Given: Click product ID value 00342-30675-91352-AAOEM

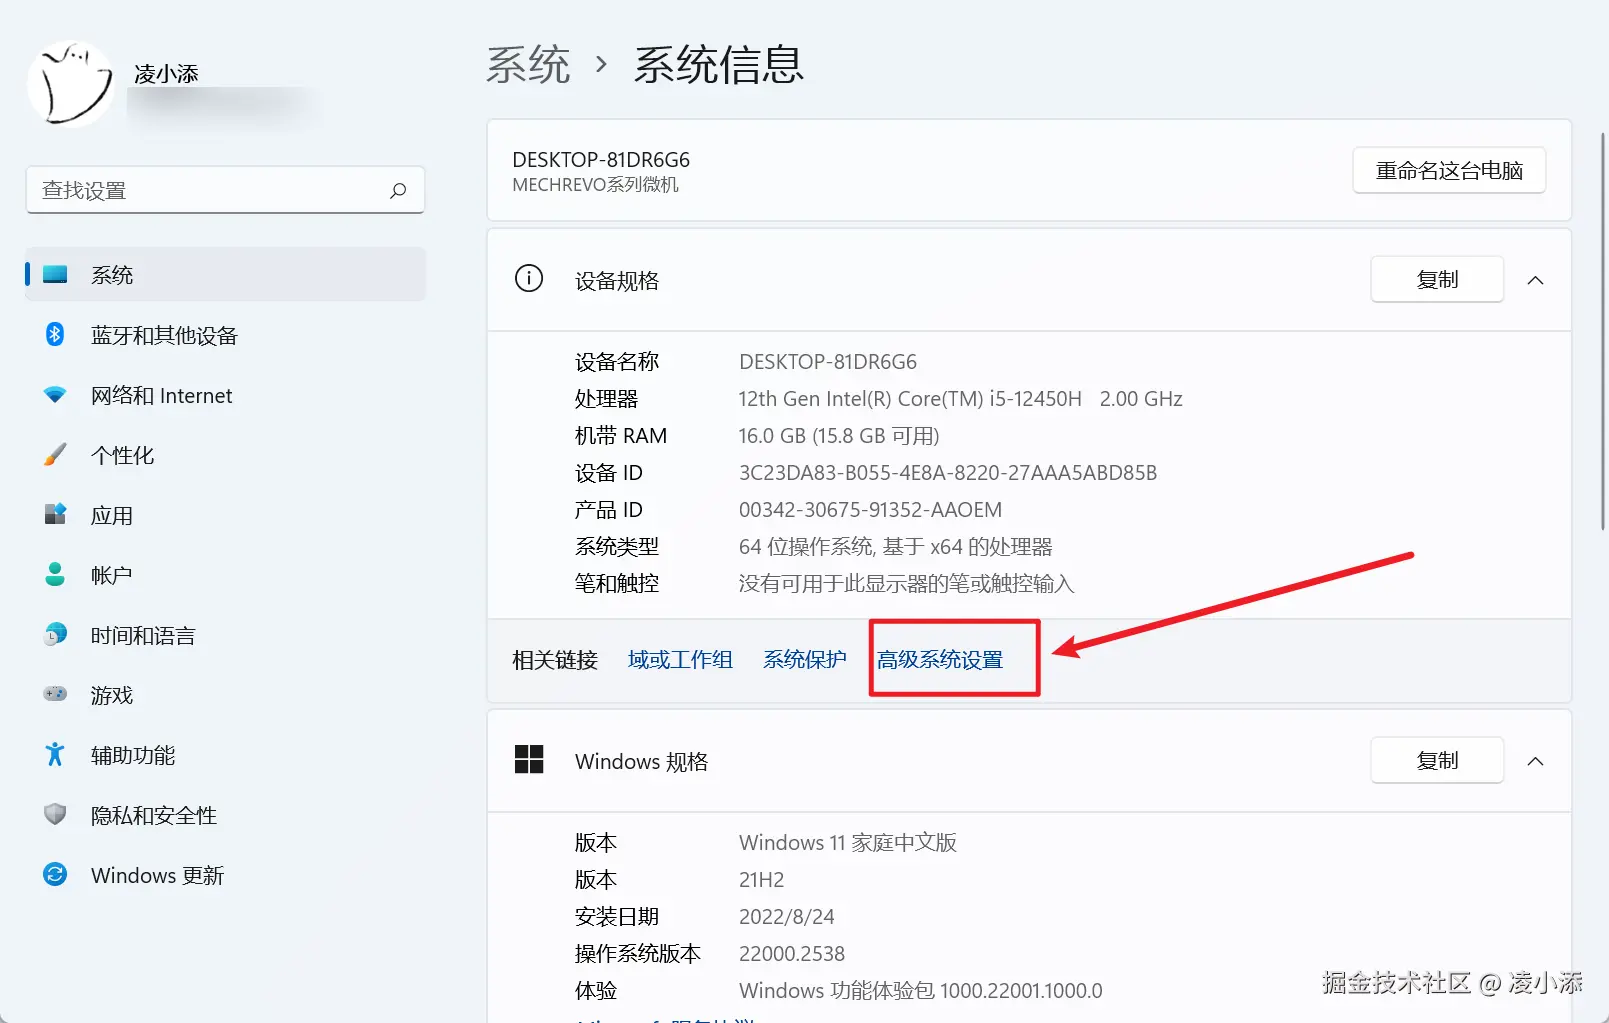Looking at the screenshot, I should click(x=870, y=510).
